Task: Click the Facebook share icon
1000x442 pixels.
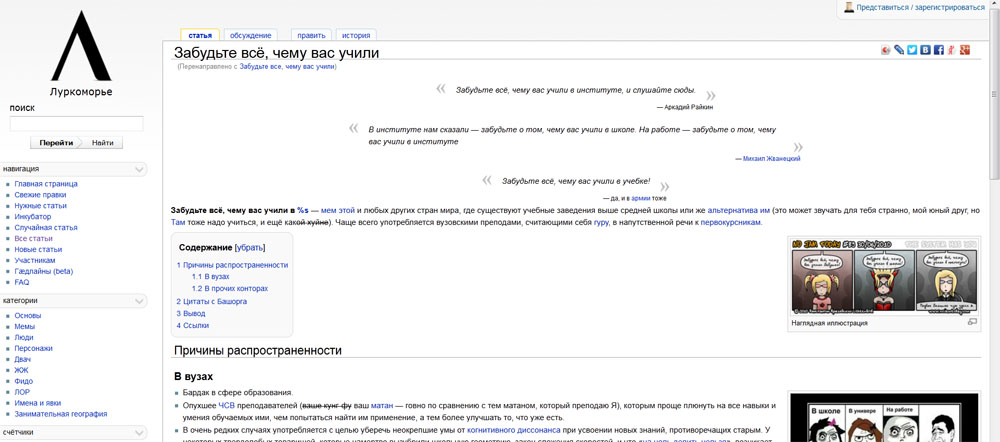Action: pos(939,50)
